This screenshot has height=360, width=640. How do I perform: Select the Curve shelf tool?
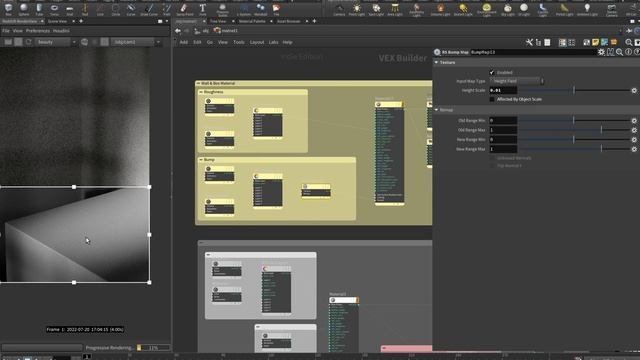(131, 9)
